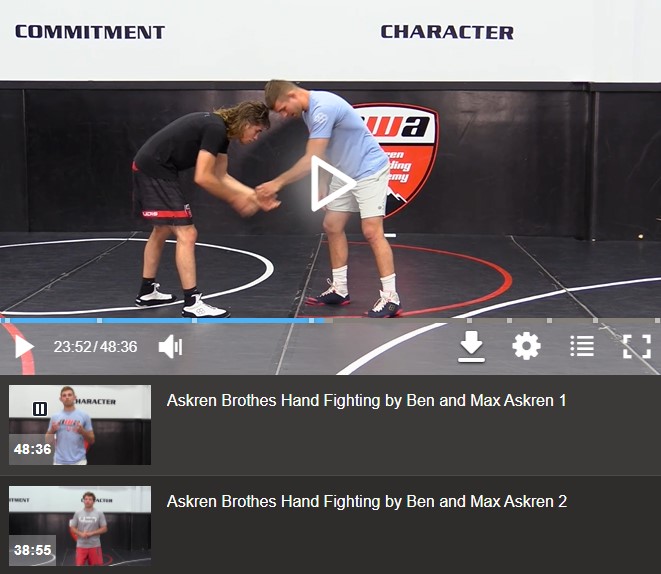Click the small play button in control bar
The height and width of the screenshot is (574, 661).
click(x=24, y=347)
